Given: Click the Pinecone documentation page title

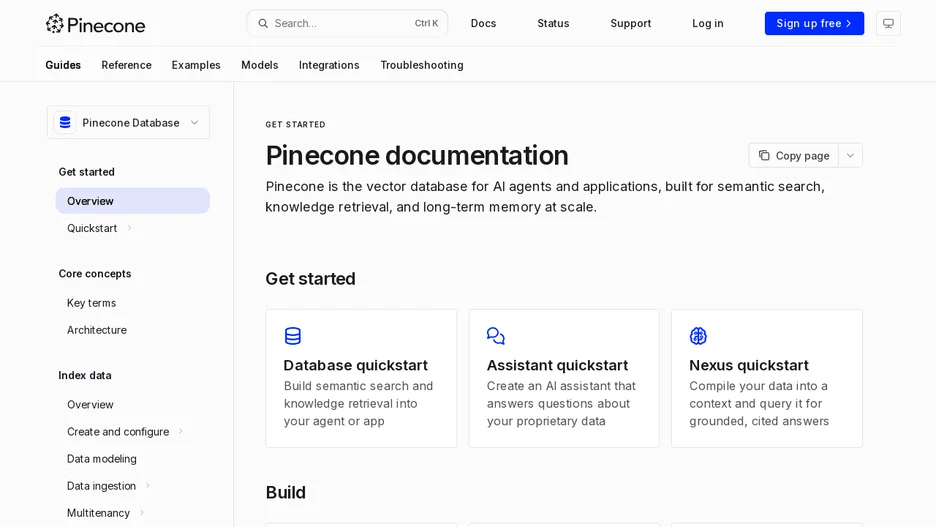Looking at the screenshot, I should tap(417, 155).
